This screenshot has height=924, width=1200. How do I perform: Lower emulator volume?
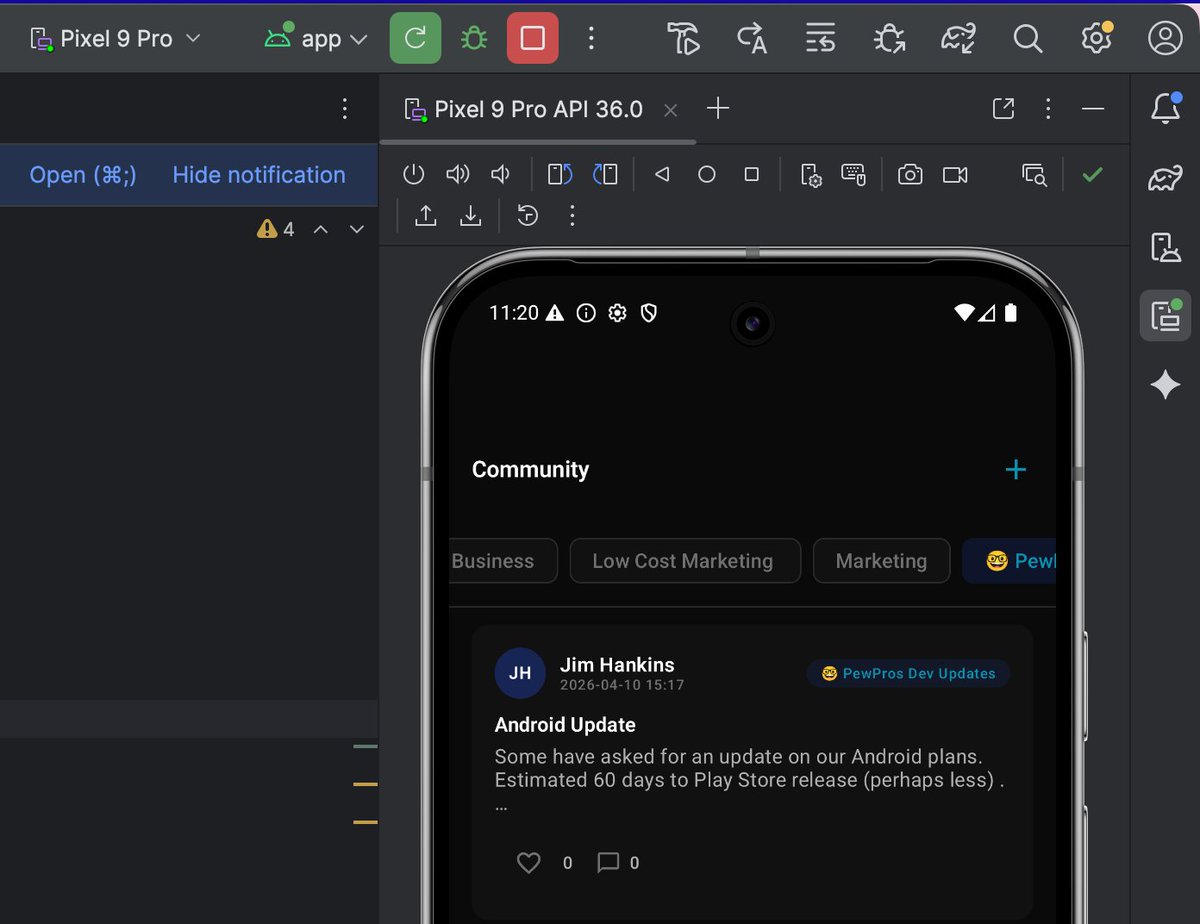501,175
